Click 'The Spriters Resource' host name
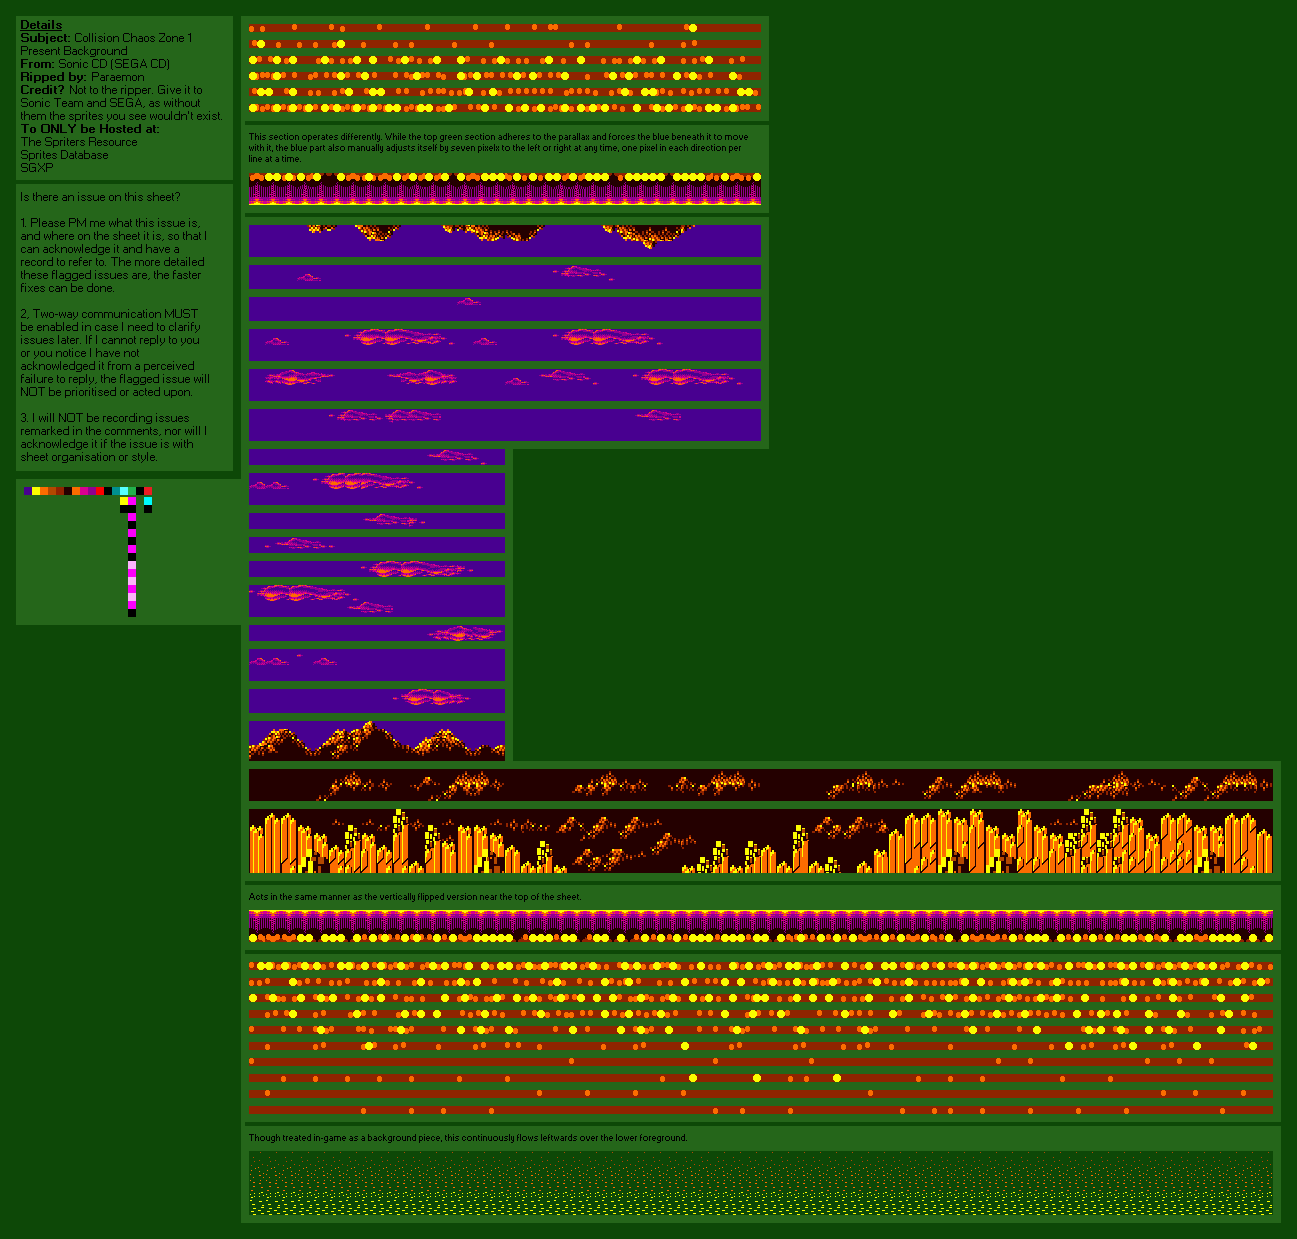This screenshot has width=1297, height=1239. 79,142
